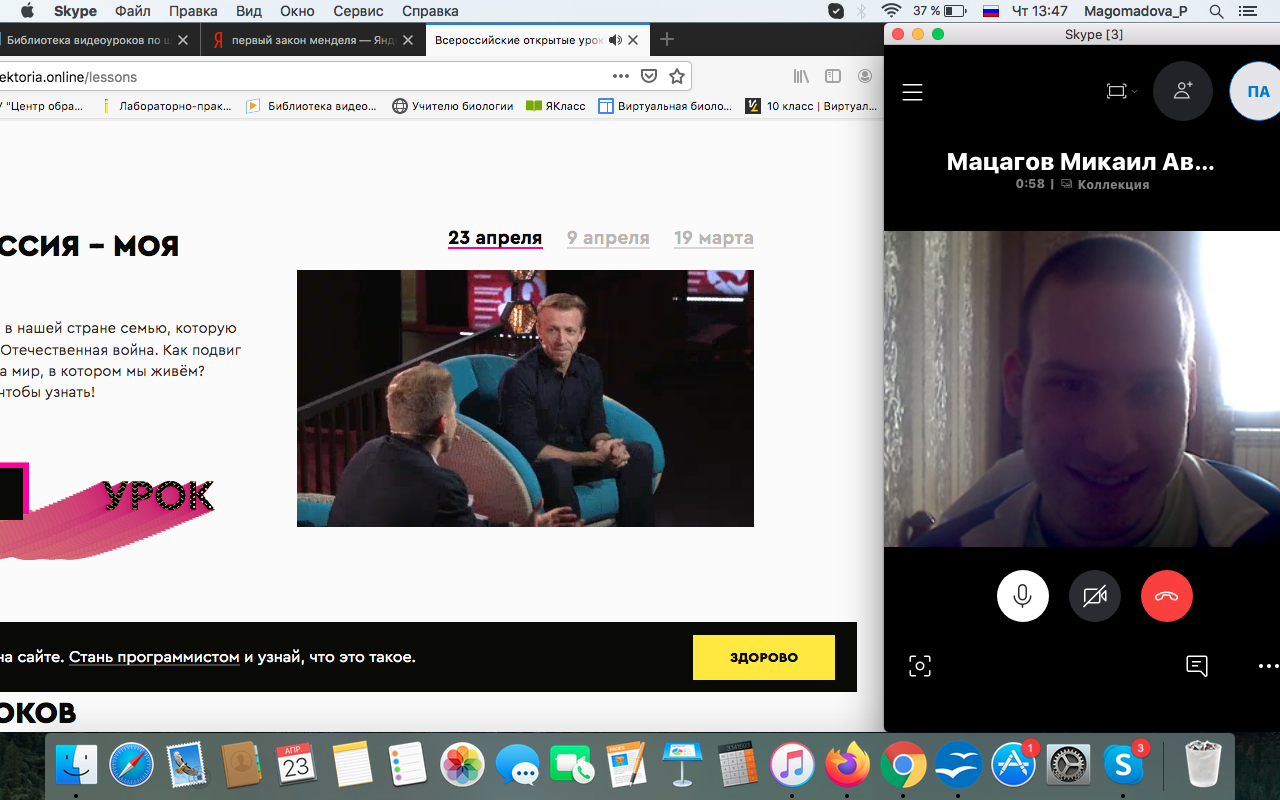Image resolution: width=1280 pixels, height=800 pixels.
Task: Expand the call view layout options
Action: tap(1121, 91)
